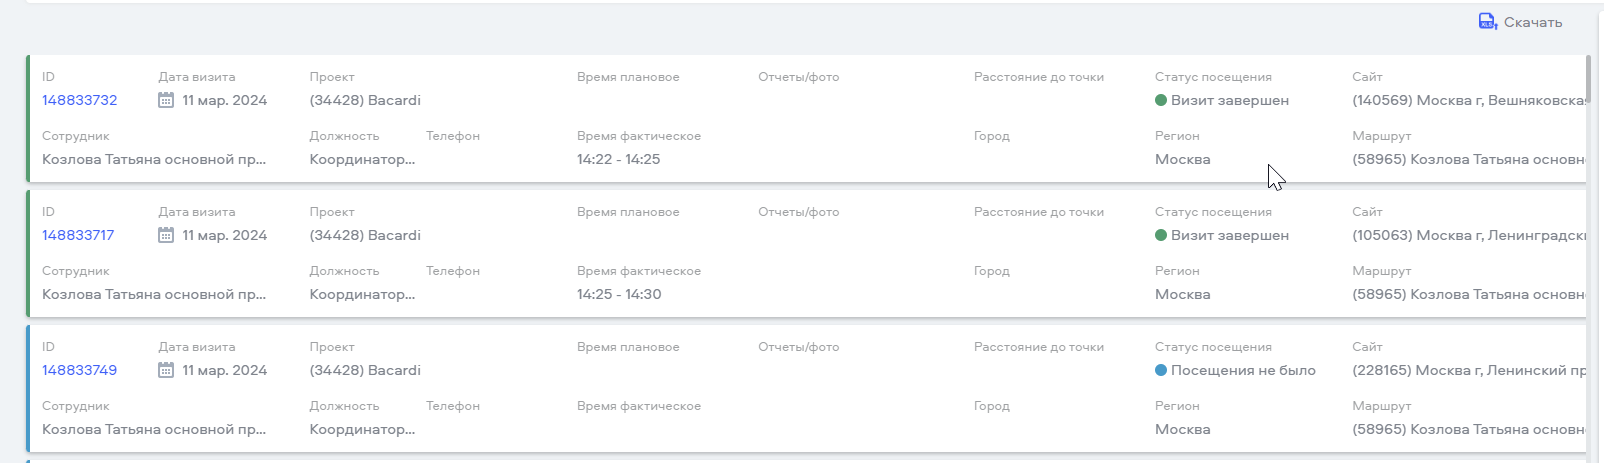The image size is (1604, 463).
Task: Click site (228165) Москва г, Ленинский
Action: [1469, 370]
